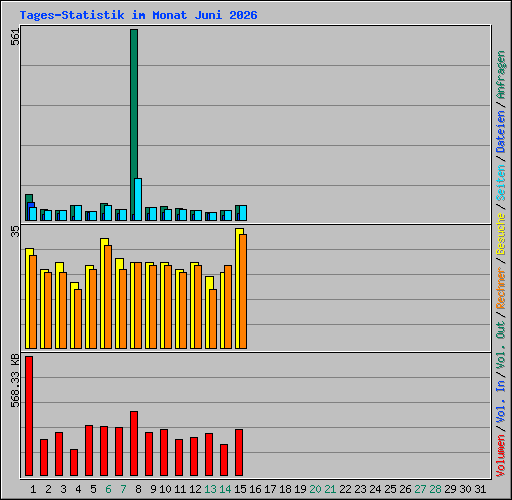
Task: Click the red Volumen bar on day 10
Action: [164, 452]
